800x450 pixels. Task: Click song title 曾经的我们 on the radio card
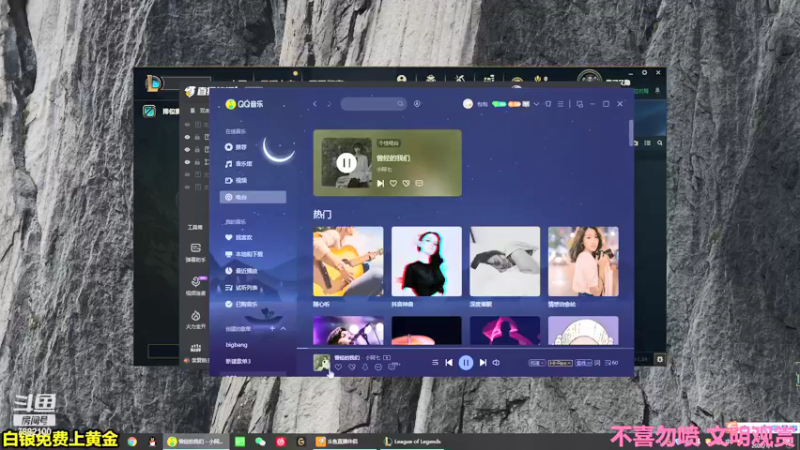pos(393,158)
